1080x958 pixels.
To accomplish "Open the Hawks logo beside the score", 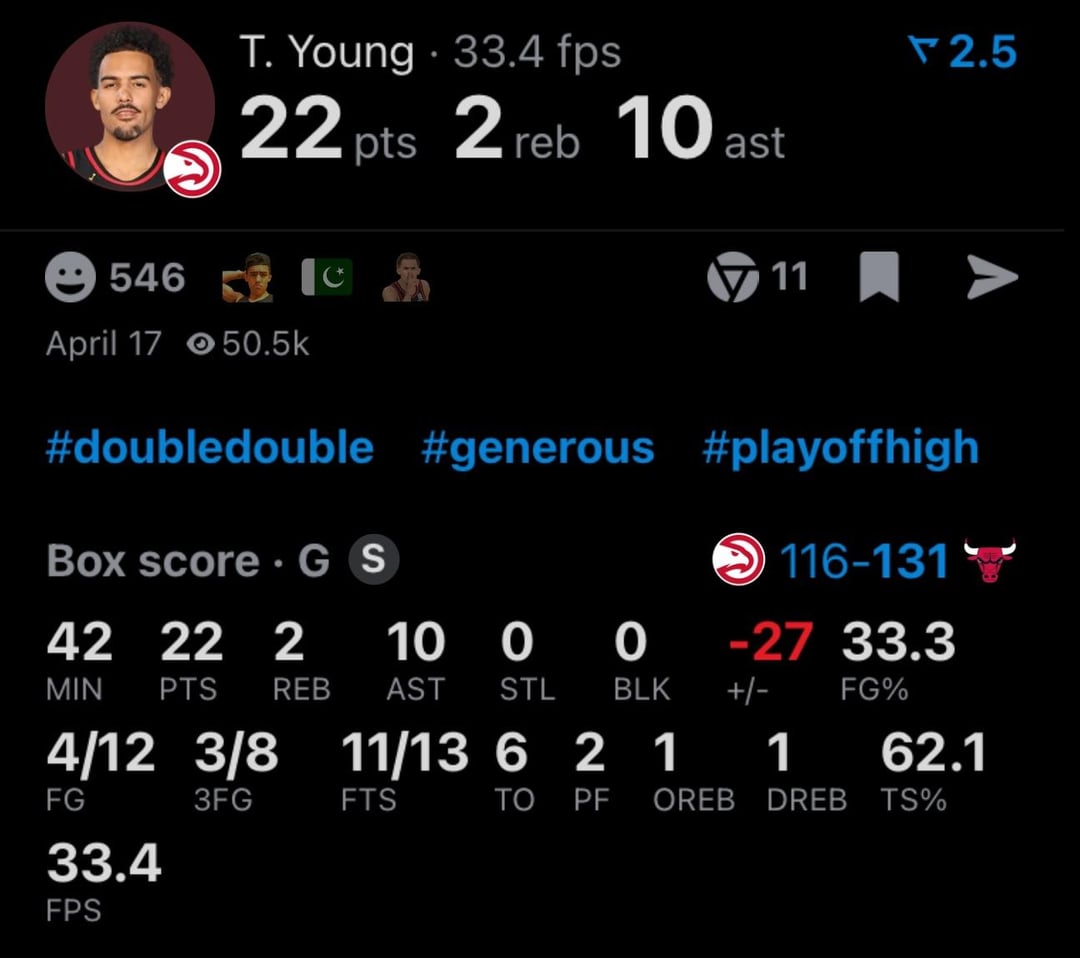I will pyautogui.click(x=738, y=560).
